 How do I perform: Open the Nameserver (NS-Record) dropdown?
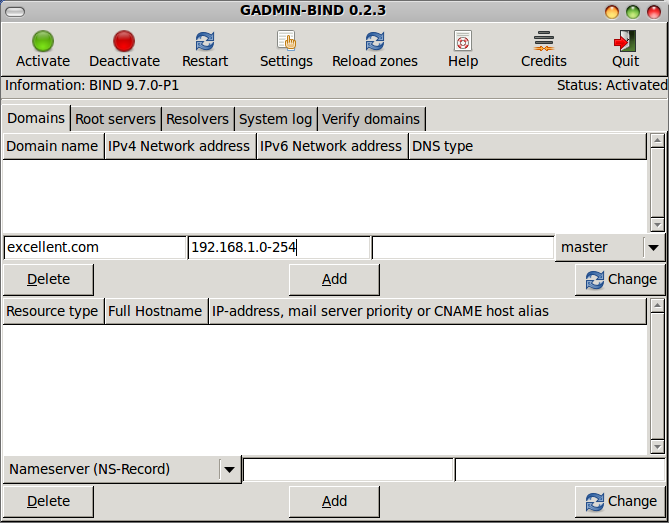point(229,469)
